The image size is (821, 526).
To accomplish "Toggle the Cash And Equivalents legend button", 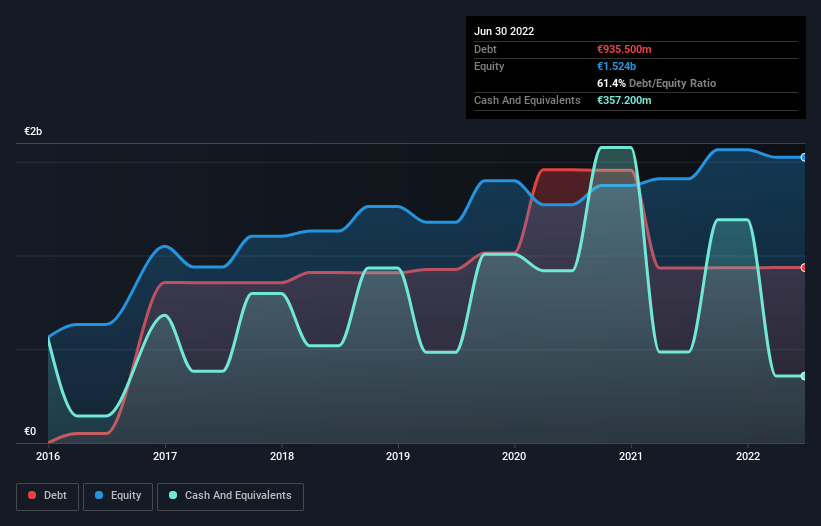I will coord(230,496).
